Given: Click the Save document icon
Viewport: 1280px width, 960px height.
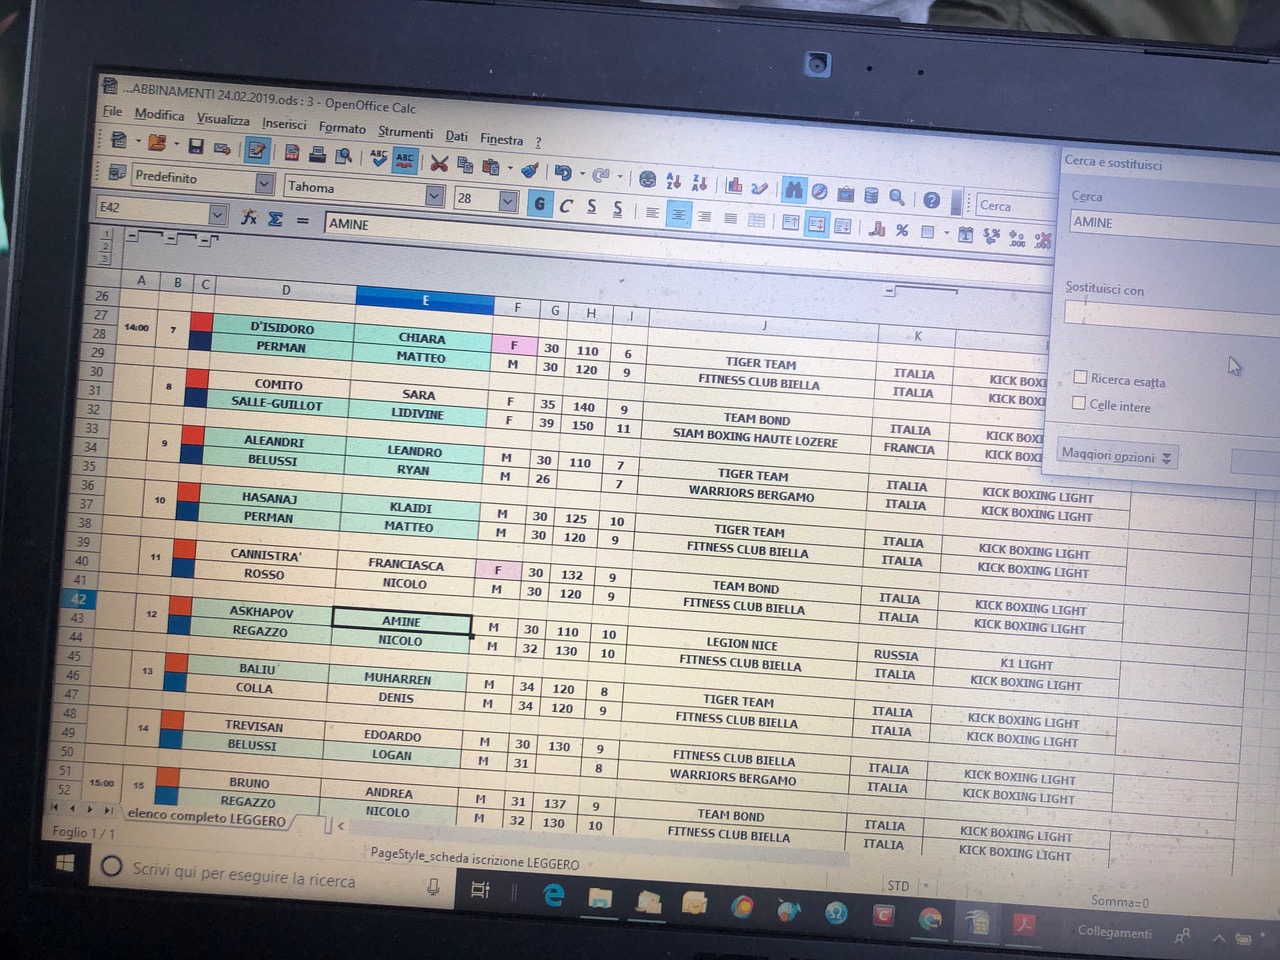Looking at the screenshot, I should tap(196, 147).
